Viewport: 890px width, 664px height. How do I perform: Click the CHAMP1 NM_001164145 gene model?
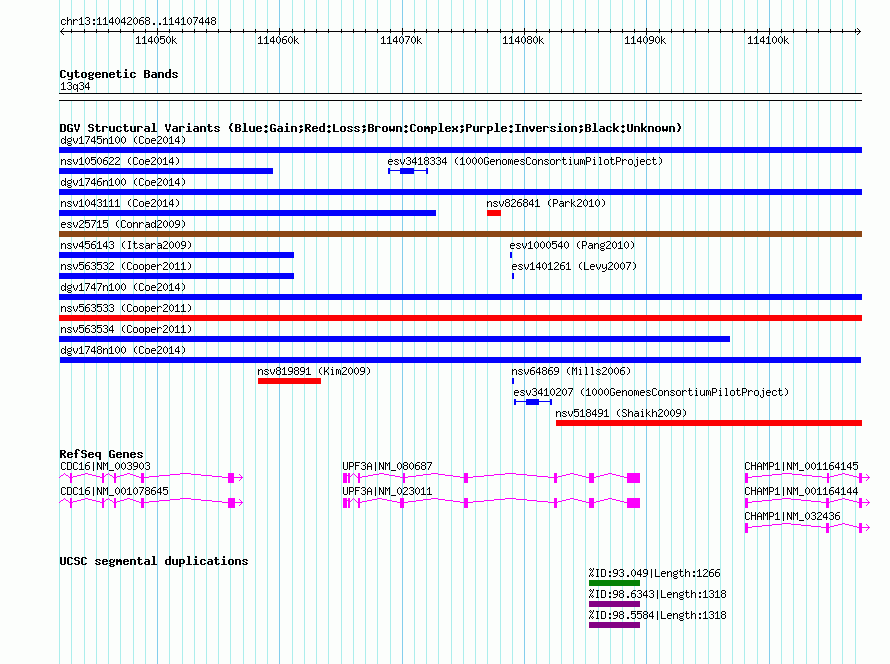coord(808,478)
